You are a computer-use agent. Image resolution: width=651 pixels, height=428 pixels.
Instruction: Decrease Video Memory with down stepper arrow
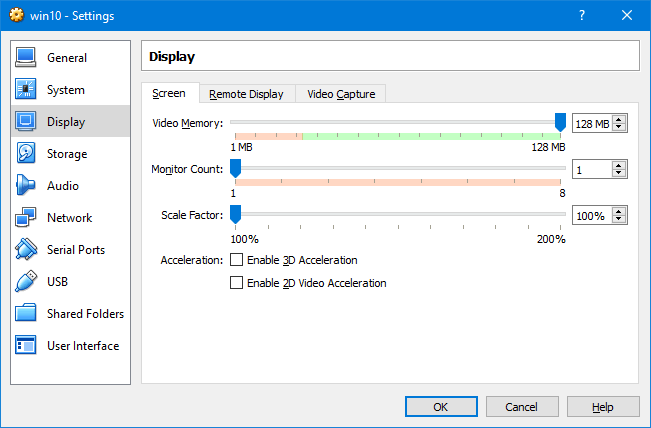coord(619,127)
